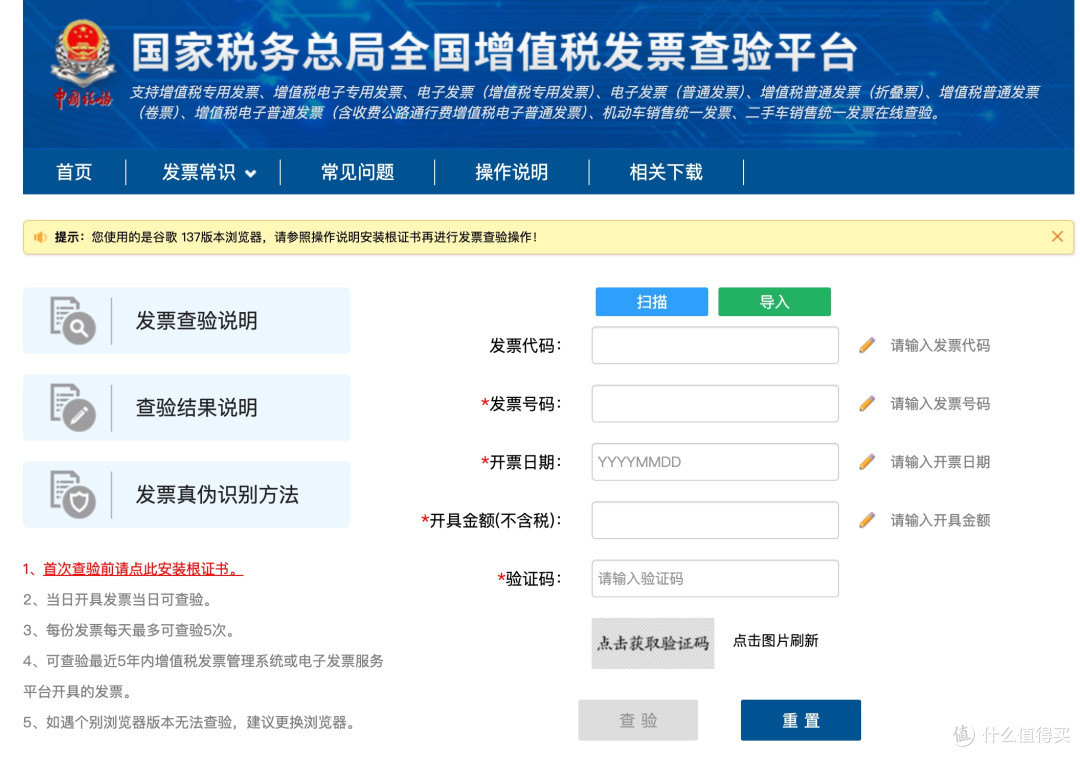Focus the 验证码 input field
Image resolution: width=1080 pixels, height=757 pixels.
pos(715,579)
